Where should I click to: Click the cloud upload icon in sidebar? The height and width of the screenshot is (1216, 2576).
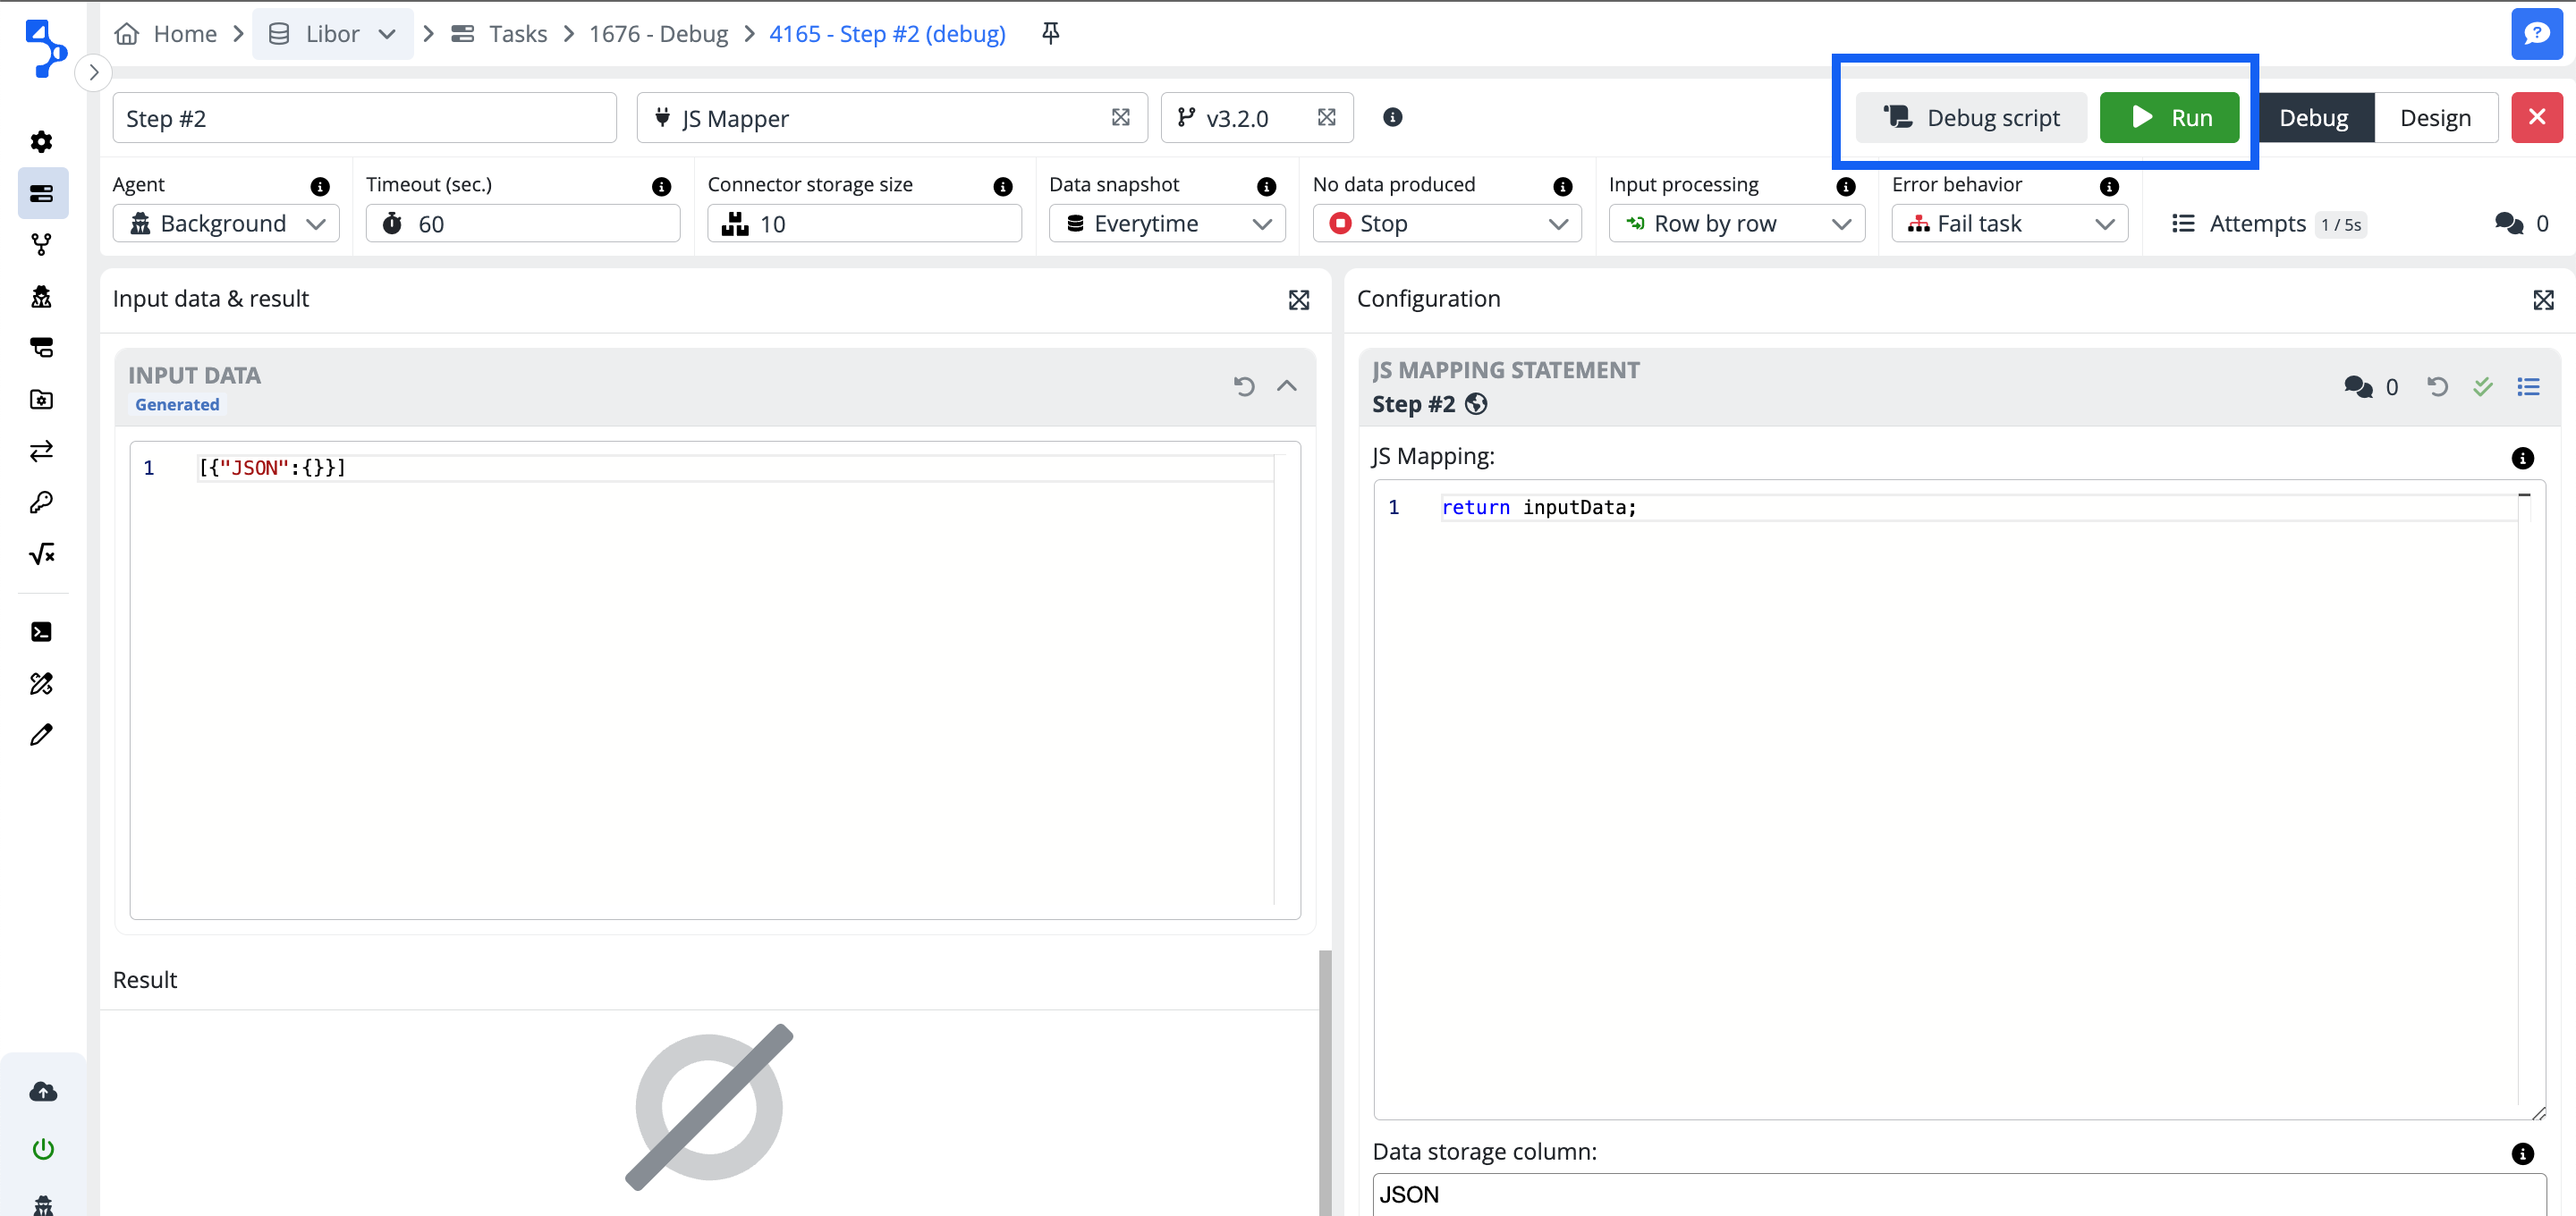pyautogui.click(x=42, y=1091)
